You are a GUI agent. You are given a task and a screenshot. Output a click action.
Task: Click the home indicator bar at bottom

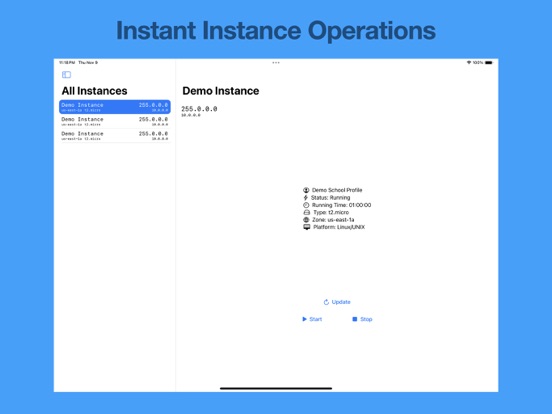276,388
